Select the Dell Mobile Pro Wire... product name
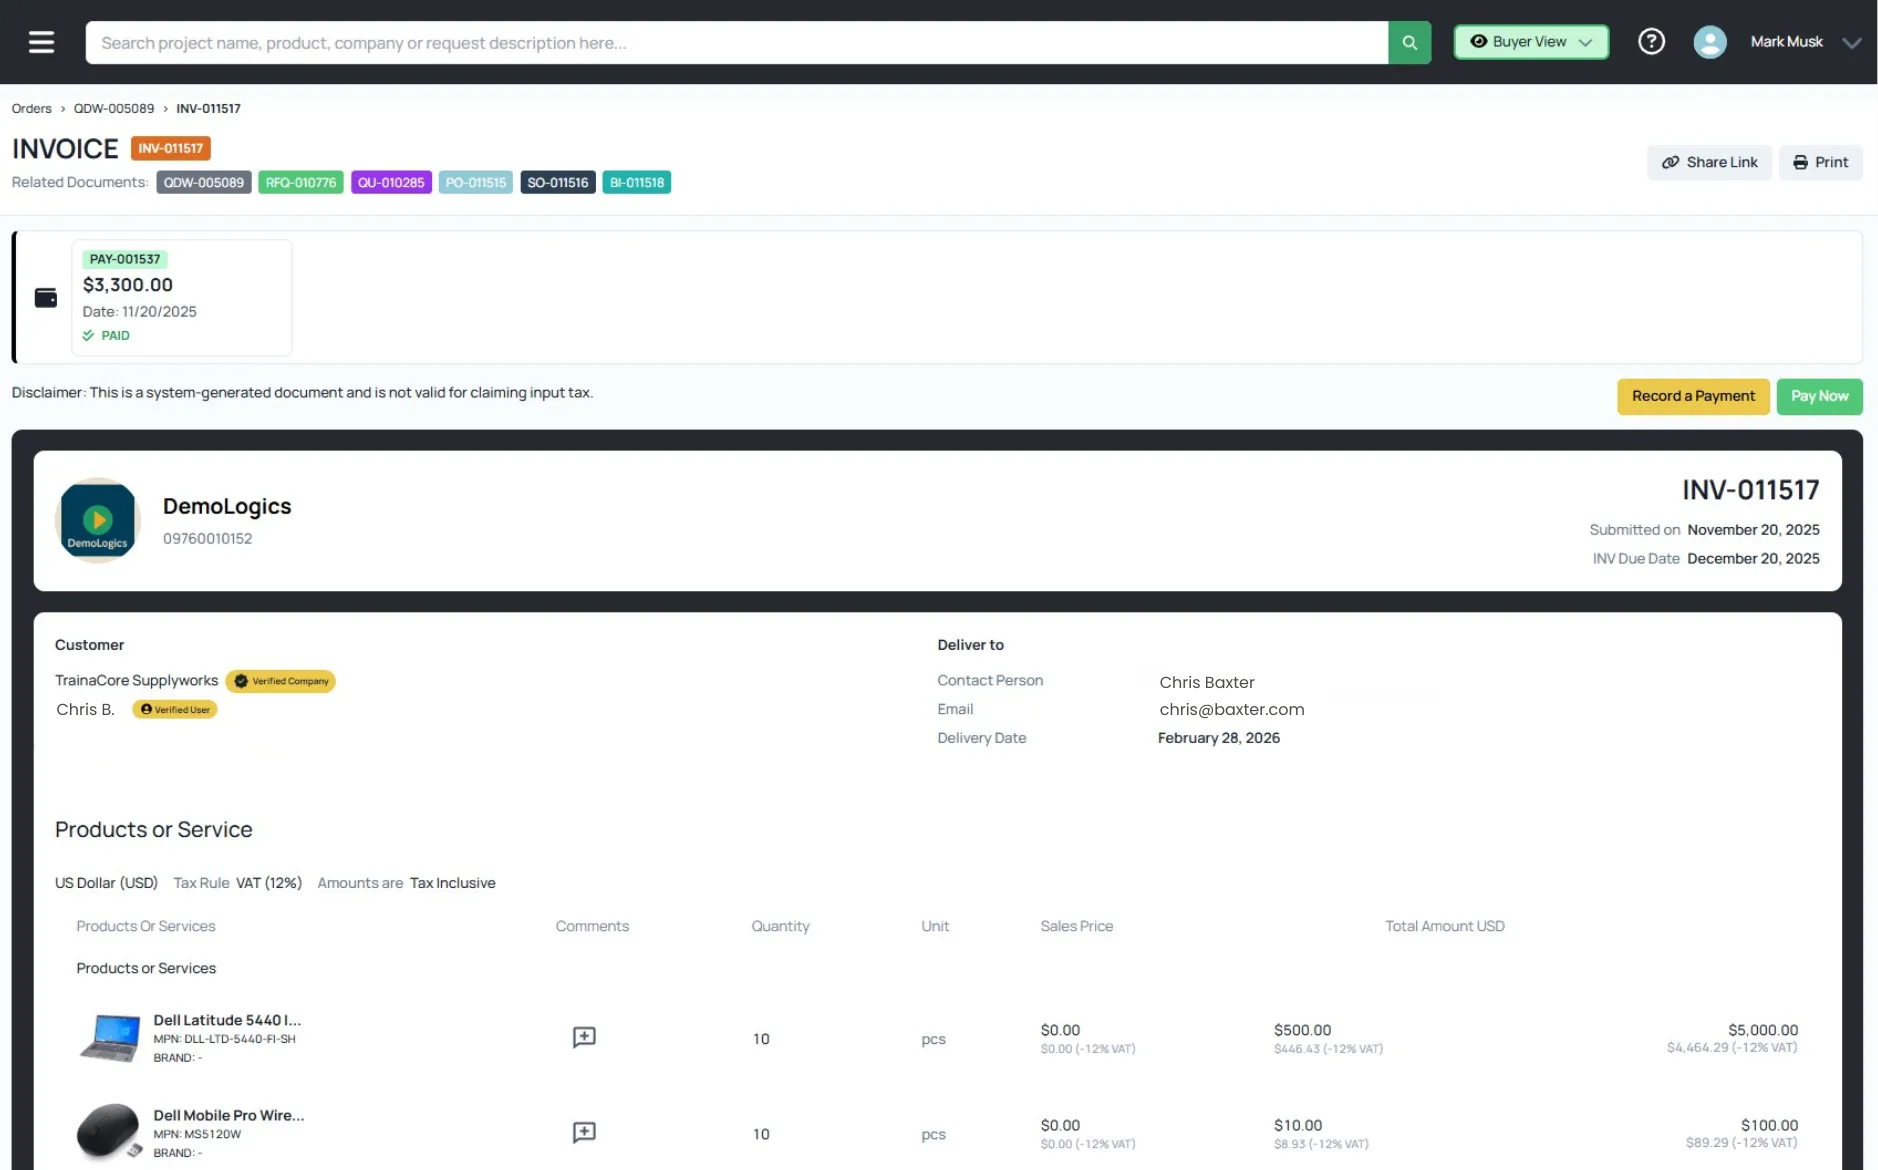The width and height of the screenshot is (1878, 1170). [x=229, y=1115]
